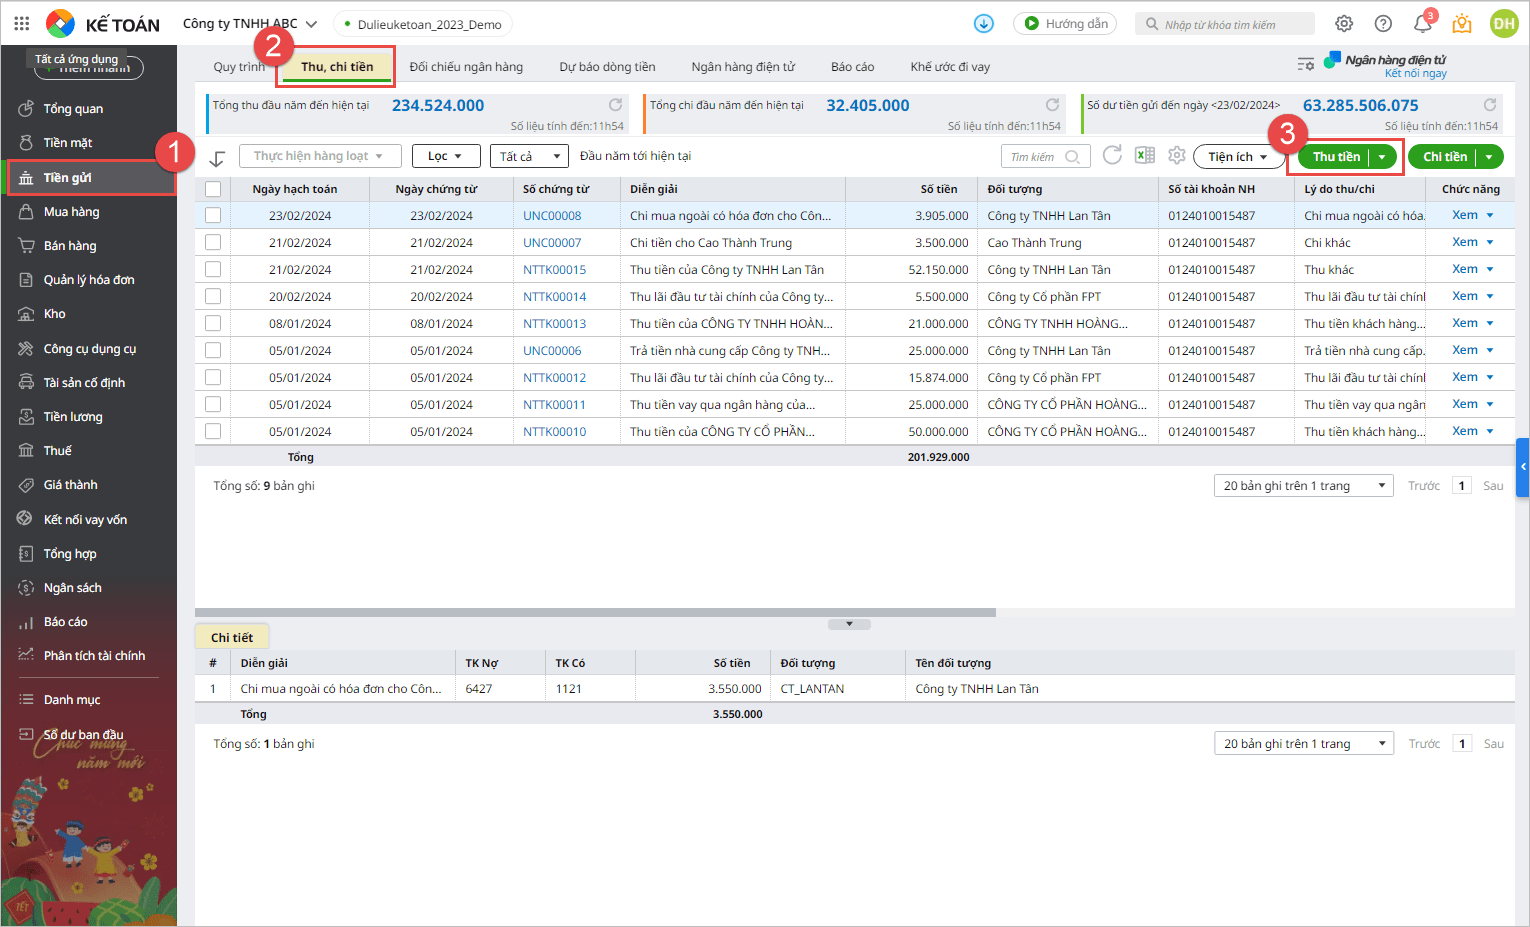Tick the checkbox for row UNC00008
1530x927 pixels.
pyautogui.click(x=213, y=215)
